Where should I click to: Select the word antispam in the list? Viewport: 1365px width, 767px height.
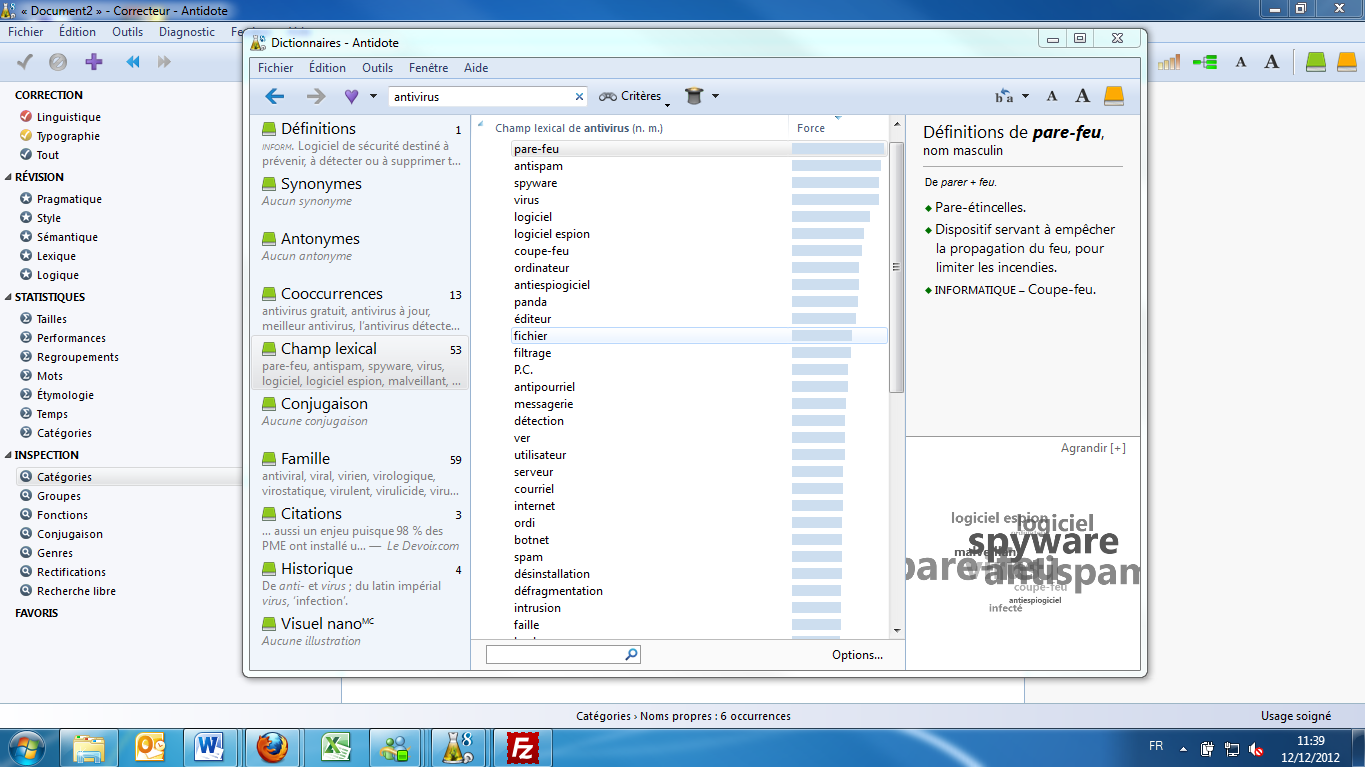pyautogui.click(x=538, y=166)
